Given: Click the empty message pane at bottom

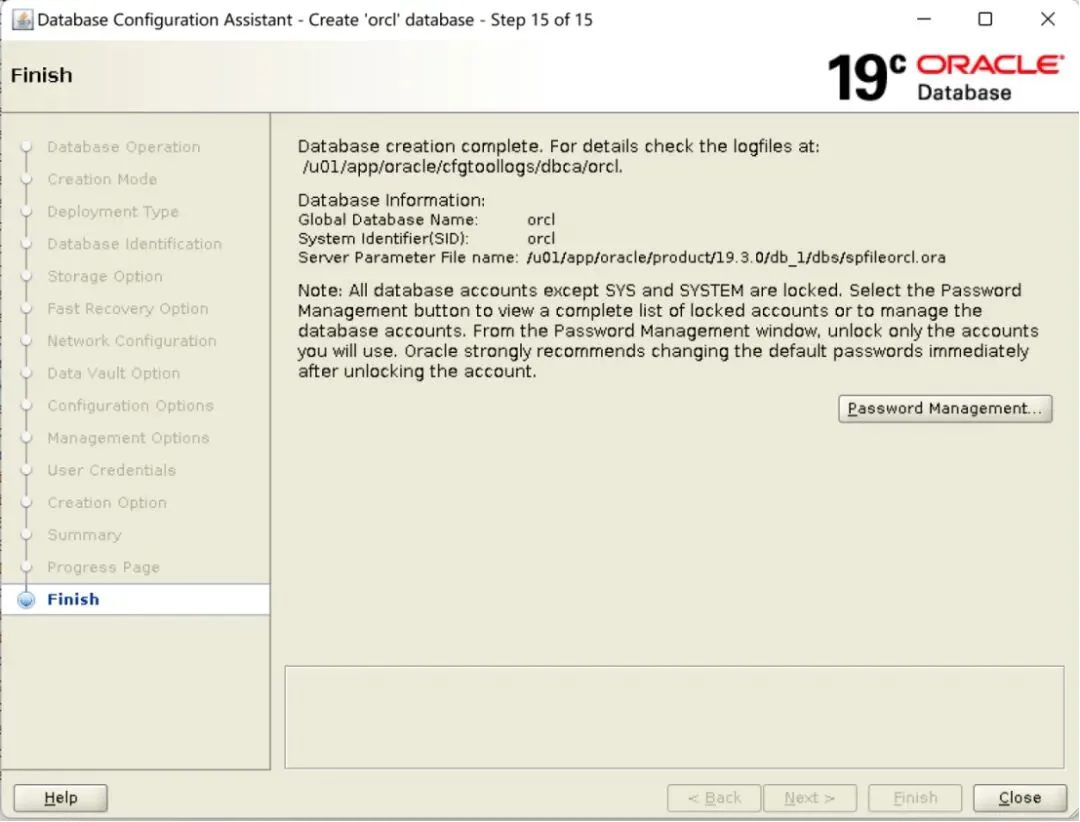Looking at the screenshot, I should tap(674, 717).
